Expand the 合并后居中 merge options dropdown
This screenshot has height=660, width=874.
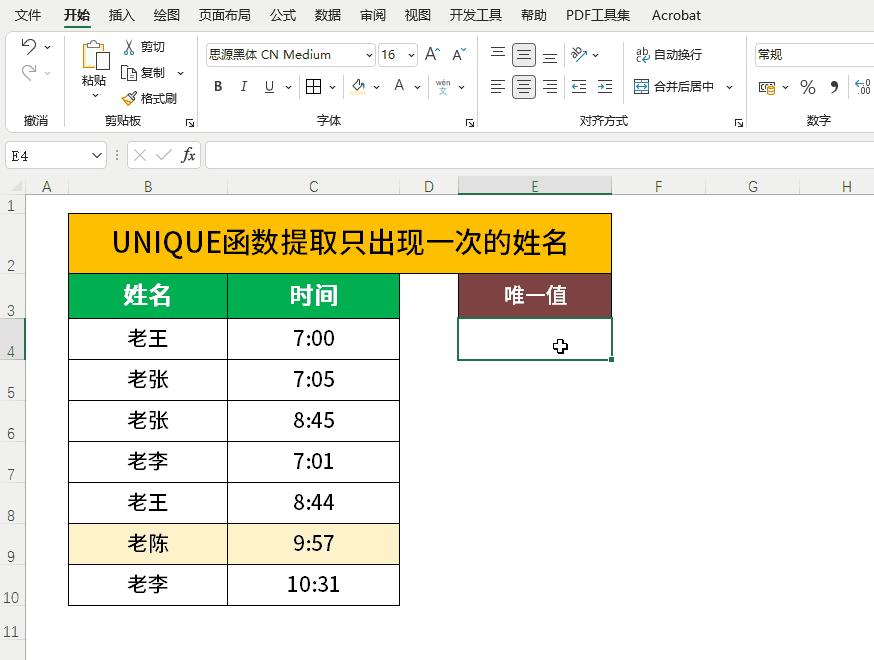728,87
